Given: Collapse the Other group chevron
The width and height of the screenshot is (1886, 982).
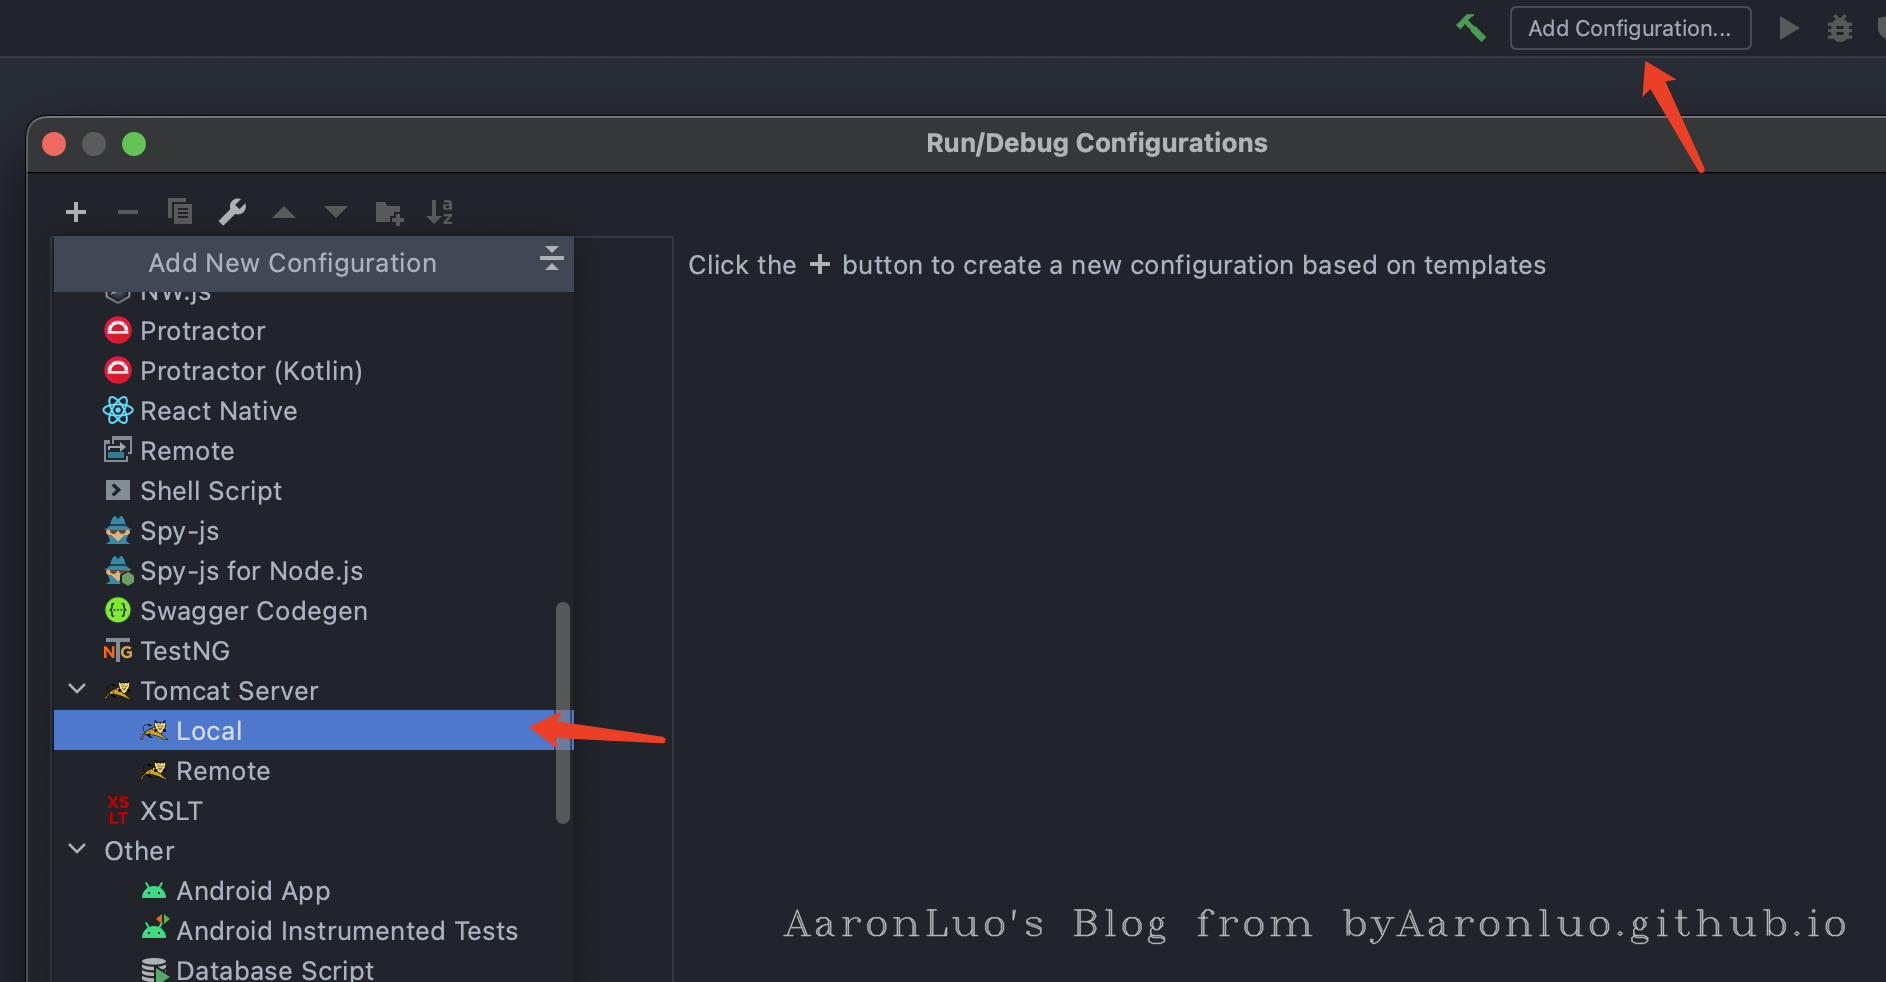Looking at the screenshot, I should point(77,849).
